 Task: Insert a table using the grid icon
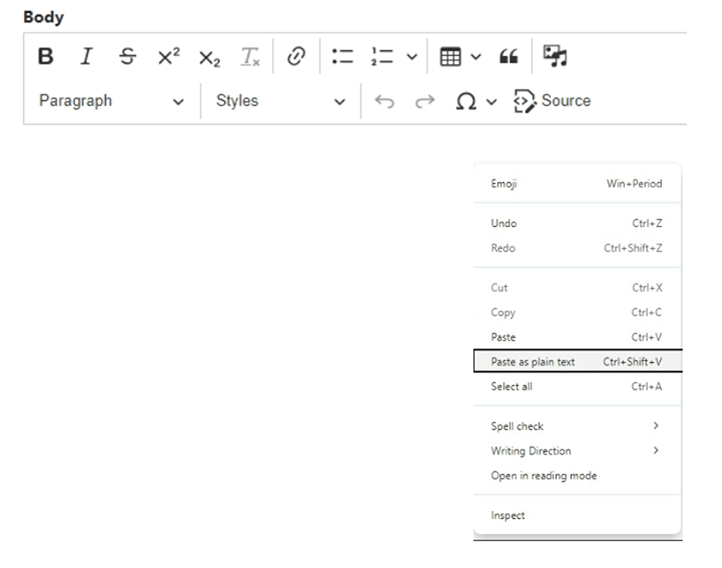(x=450, y=57)
